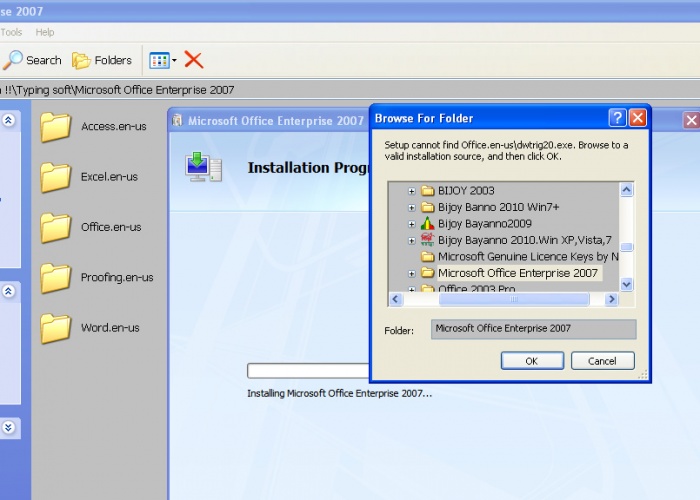Screen dimensions: 700x500
Task: Click the Folder name field
Action: coord(533,329)
